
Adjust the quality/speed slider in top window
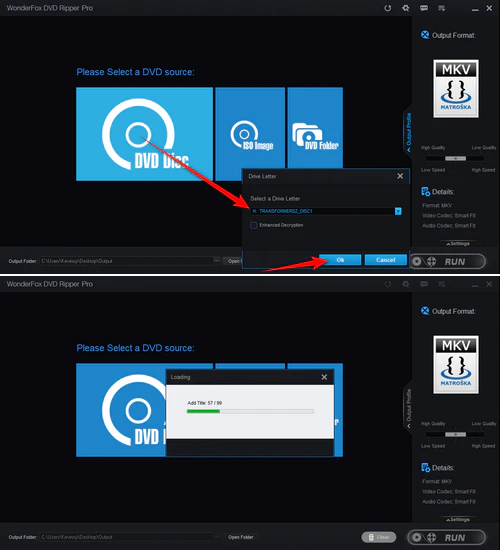click(455, 159)
